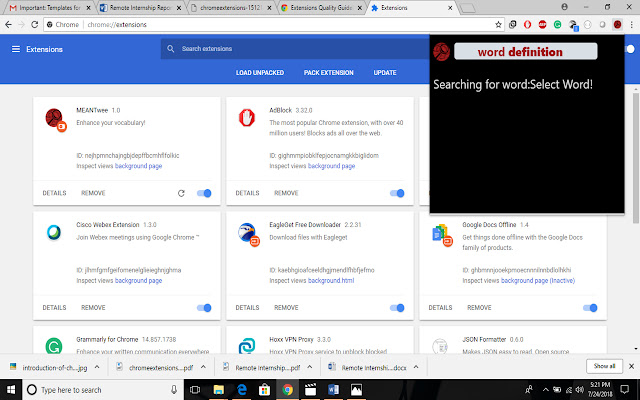Bookmark this page with the star icon
Image resolution: width=640 pixels, height=400 pixels.
pyautogui.click(x=498, y=24)
